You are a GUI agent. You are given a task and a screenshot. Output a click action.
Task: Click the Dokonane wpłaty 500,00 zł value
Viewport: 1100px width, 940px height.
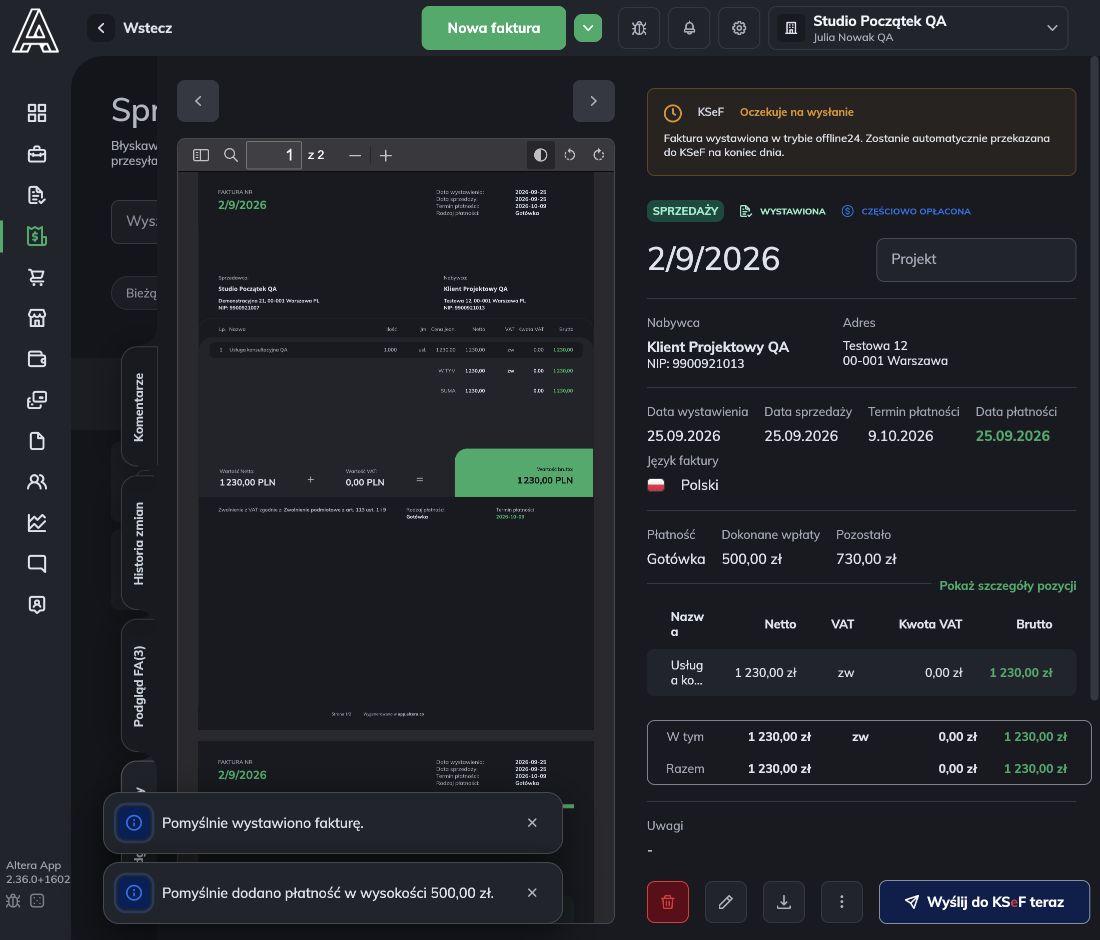(x=751, y=559)
